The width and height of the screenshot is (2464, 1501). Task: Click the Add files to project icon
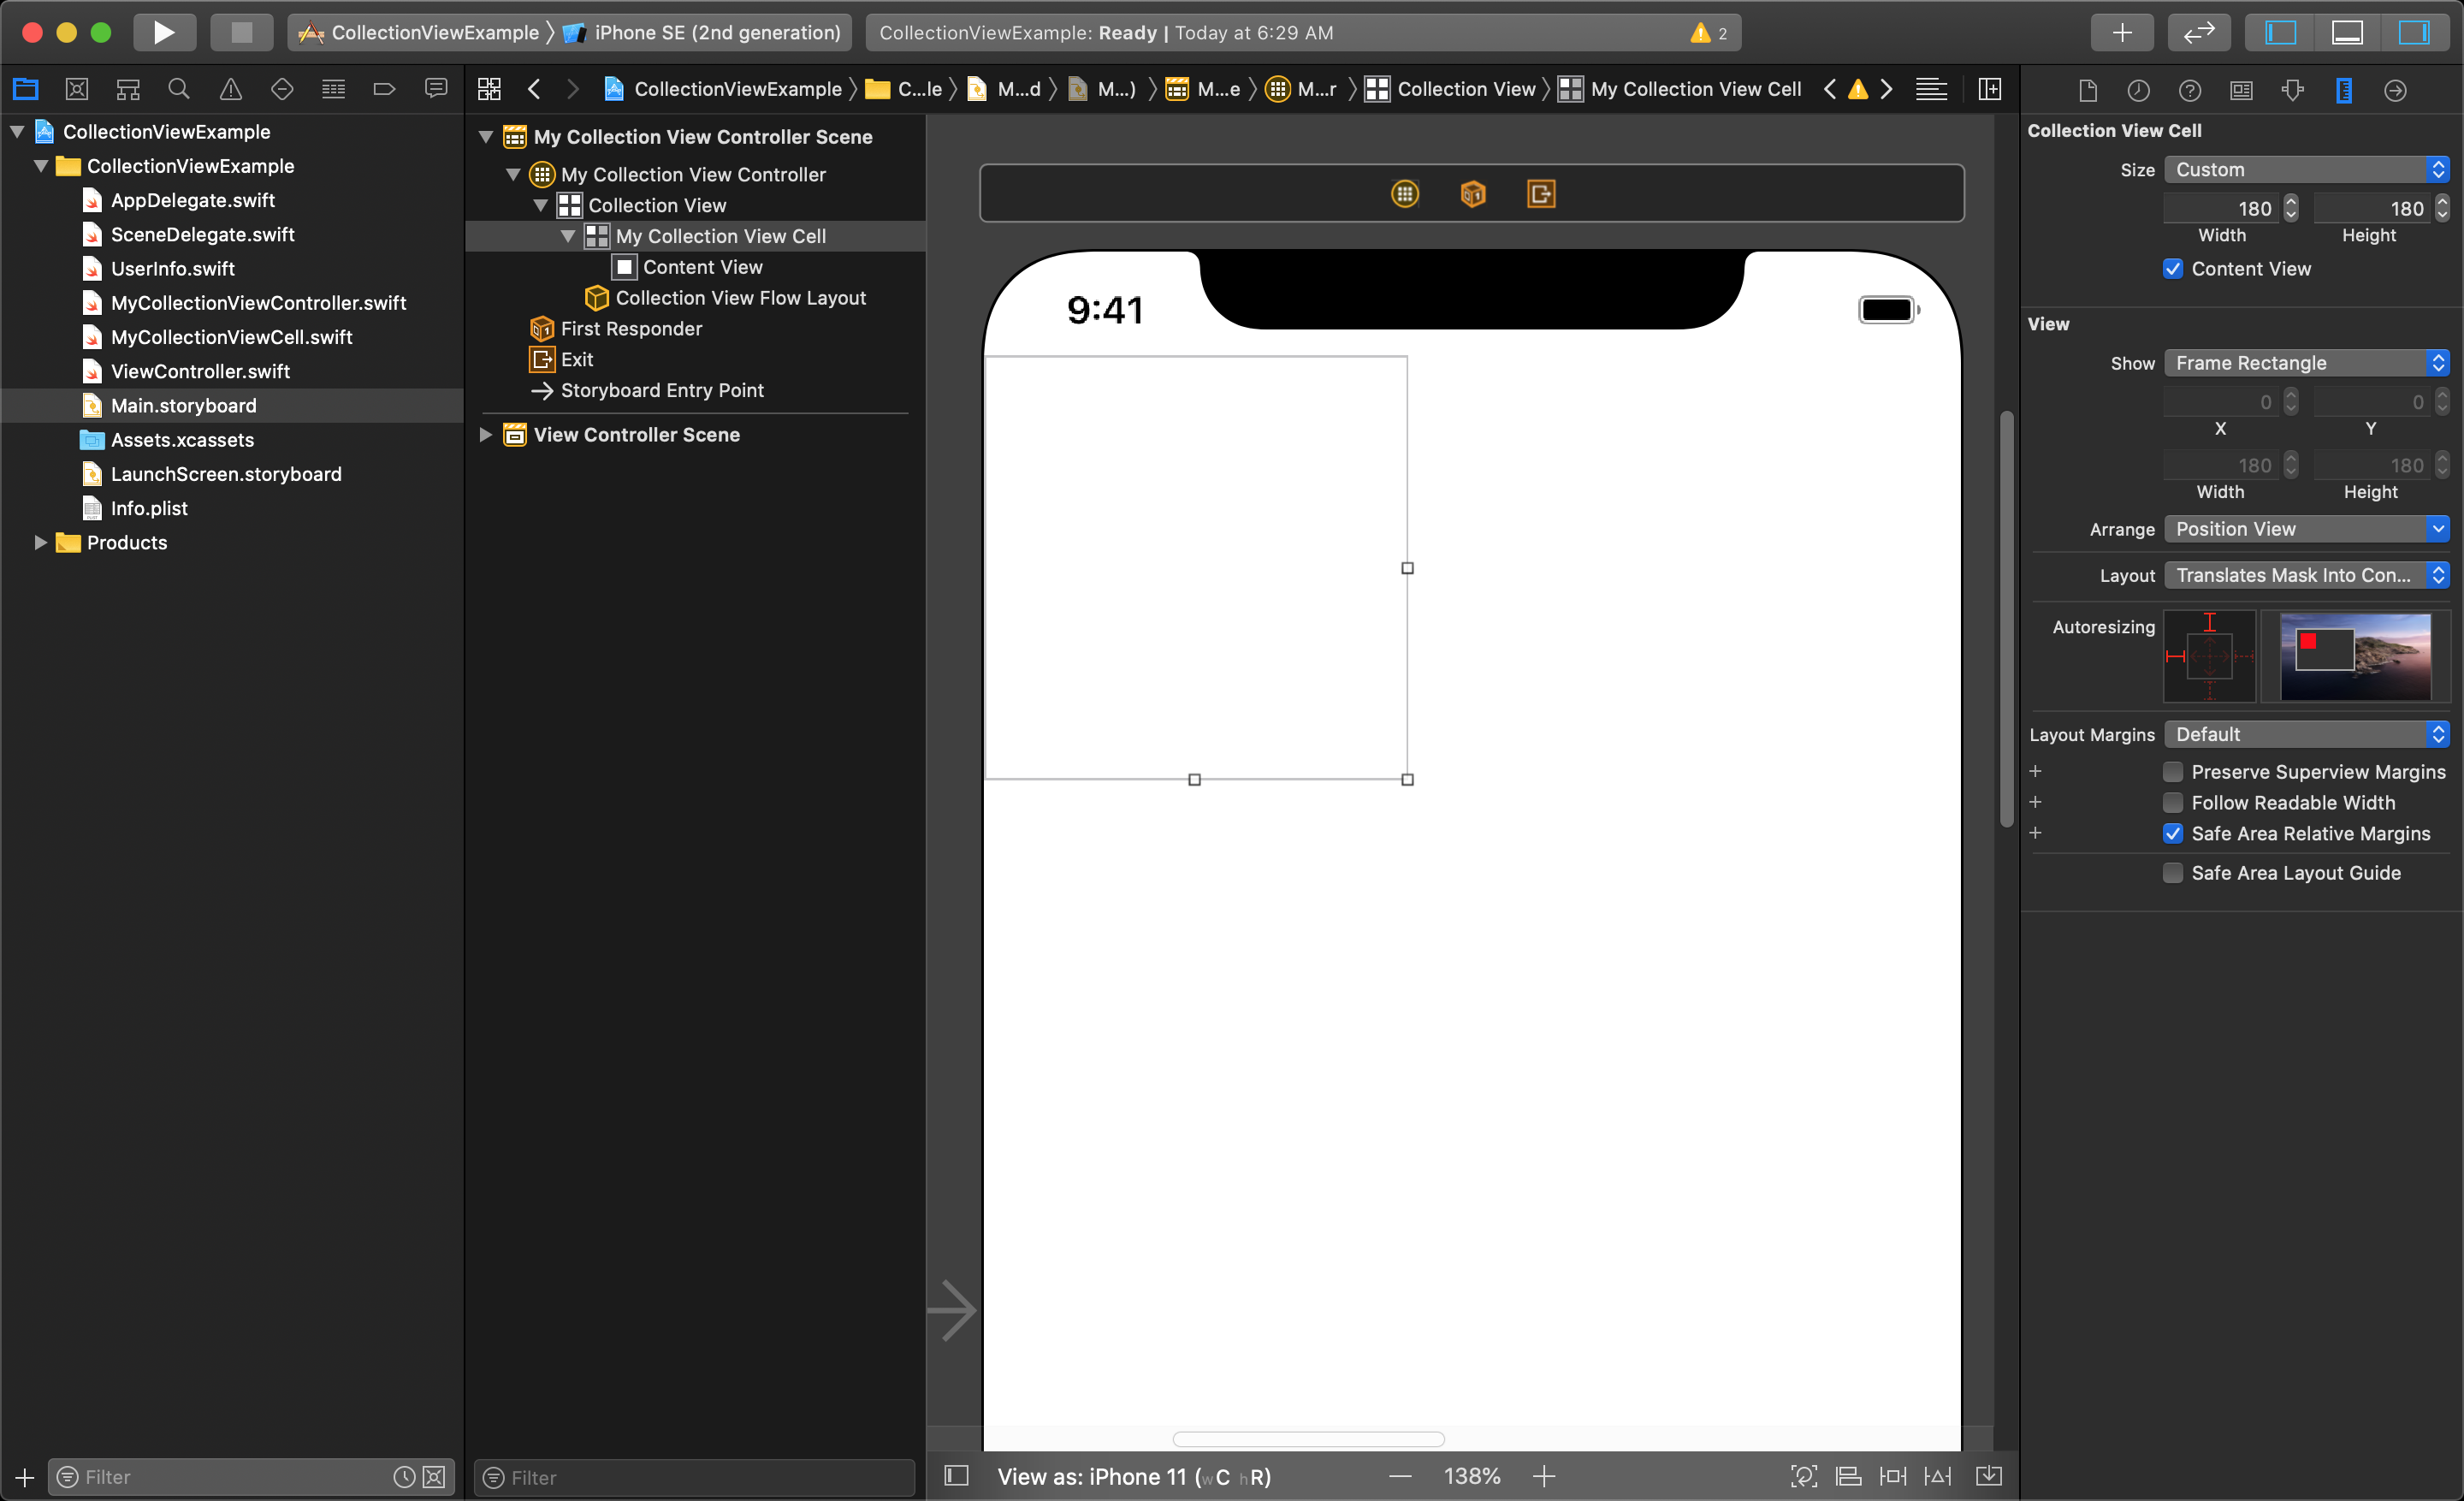[x=25, y=1474]
